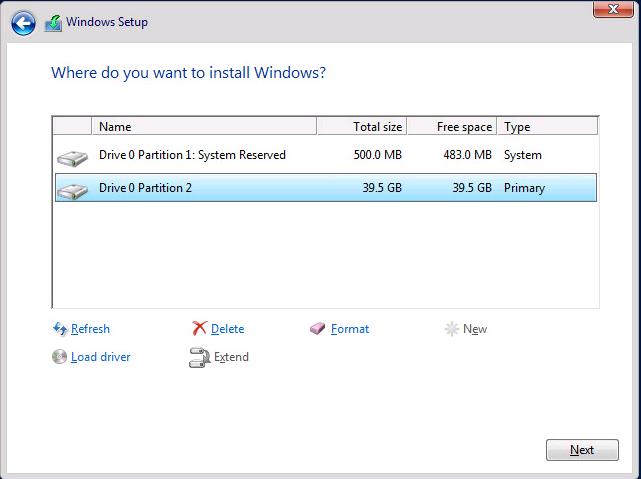Sort by the Free space column header
Viewport: 641px width, 479px height.
click(x=452, y=126)
